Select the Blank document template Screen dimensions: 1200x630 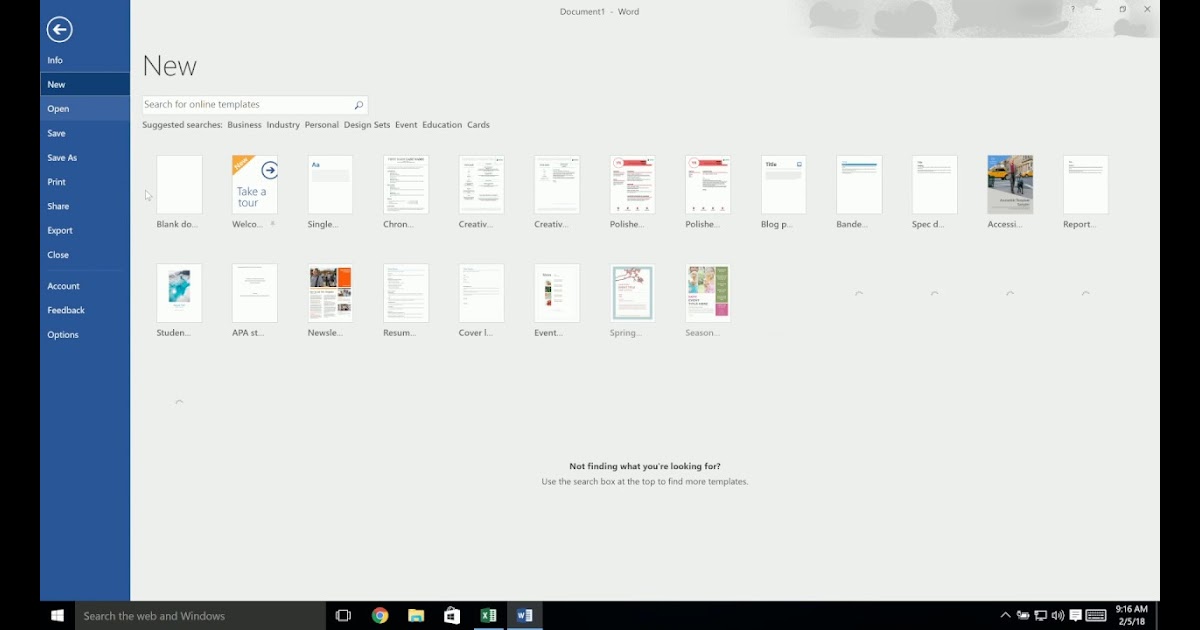(179, 185)
